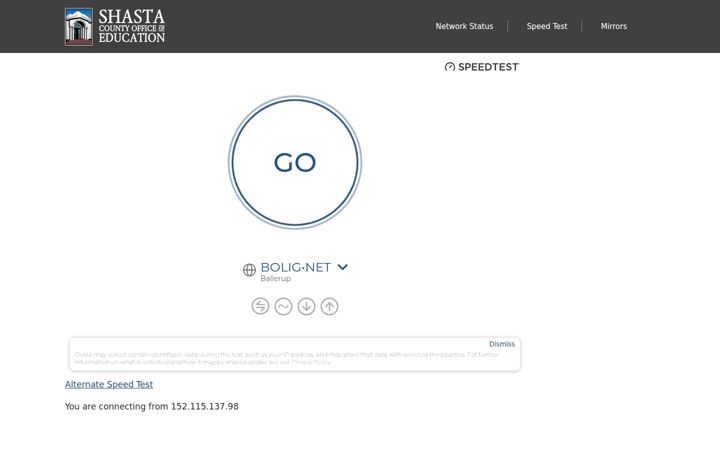Open the Network Status page
Viewport: 720px width, 450px height.
point(464,26)
